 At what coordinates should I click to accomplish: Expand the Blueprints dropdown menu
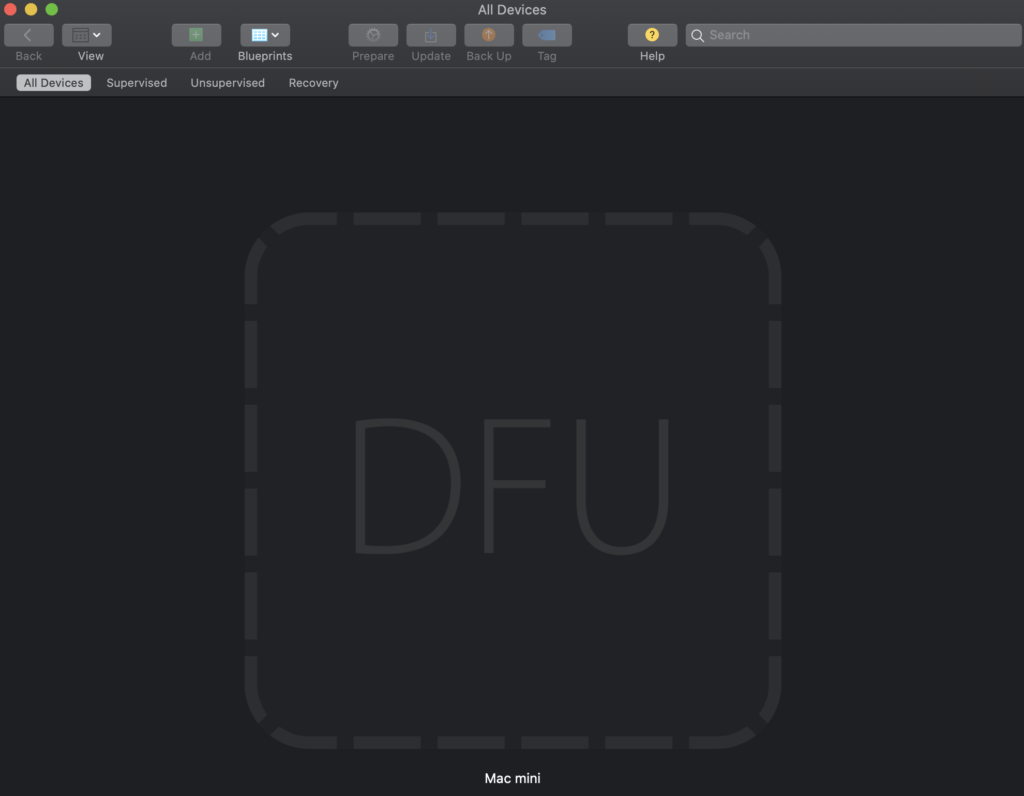265,35
